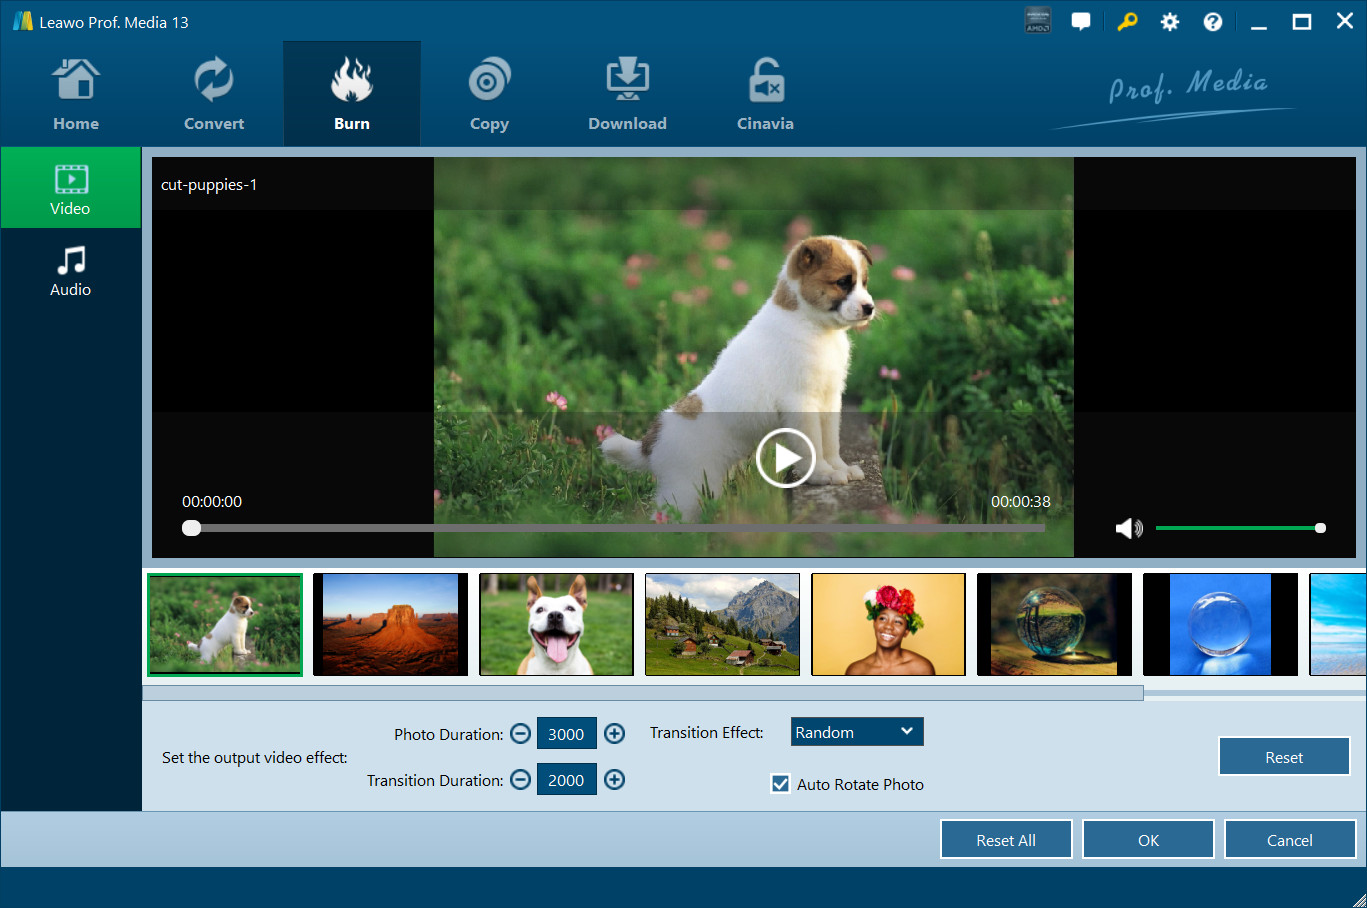Select the Video sidebar tab
This screenshot has height=908, width=1367.
coord(70,187)
